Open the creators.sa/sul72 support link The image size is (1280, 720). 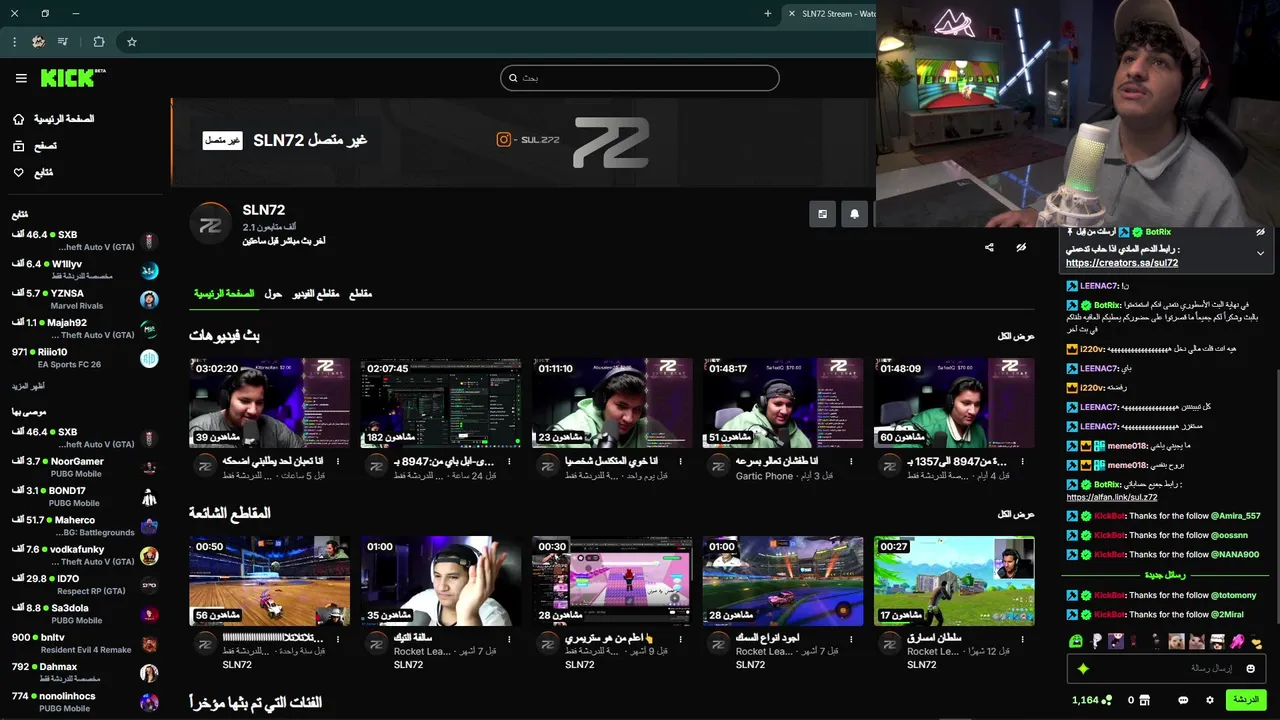[1122, 263]
